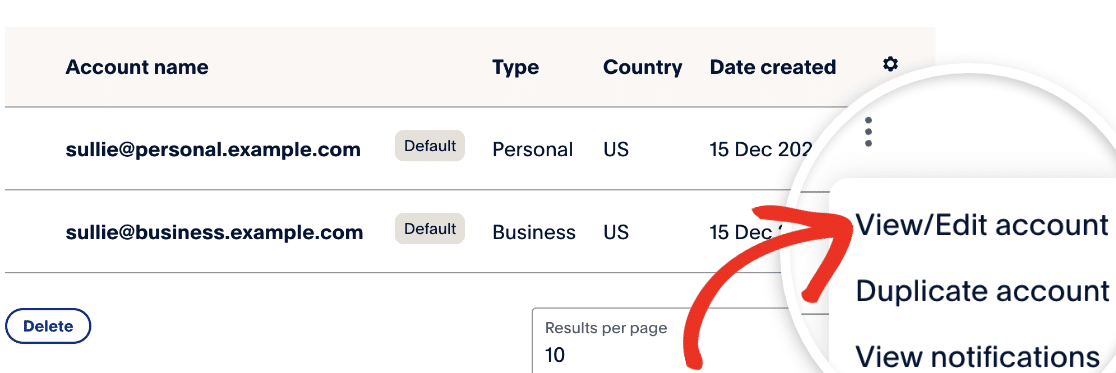1116x373 pixels.
Task: Open the three-dot menu for personal account
Action: coord(868,132)
